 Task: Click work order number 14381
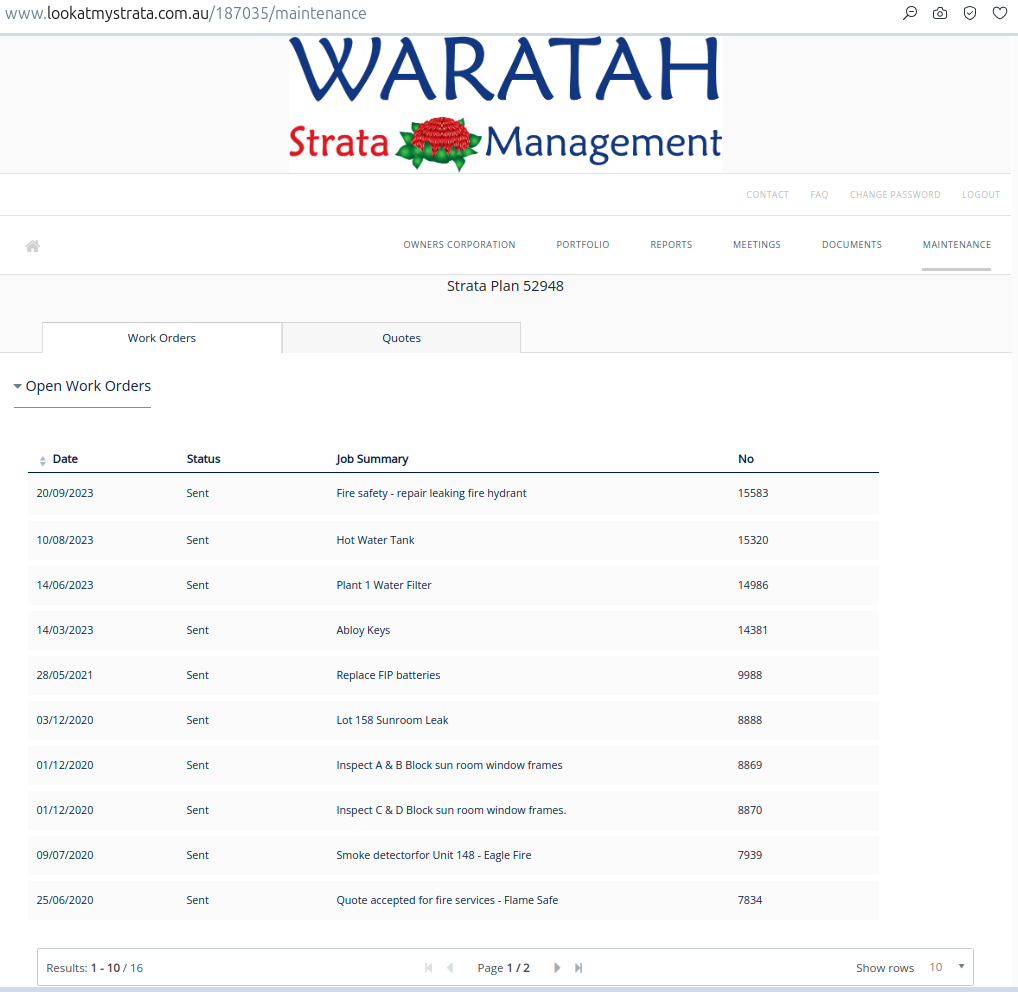coord(752,630)
